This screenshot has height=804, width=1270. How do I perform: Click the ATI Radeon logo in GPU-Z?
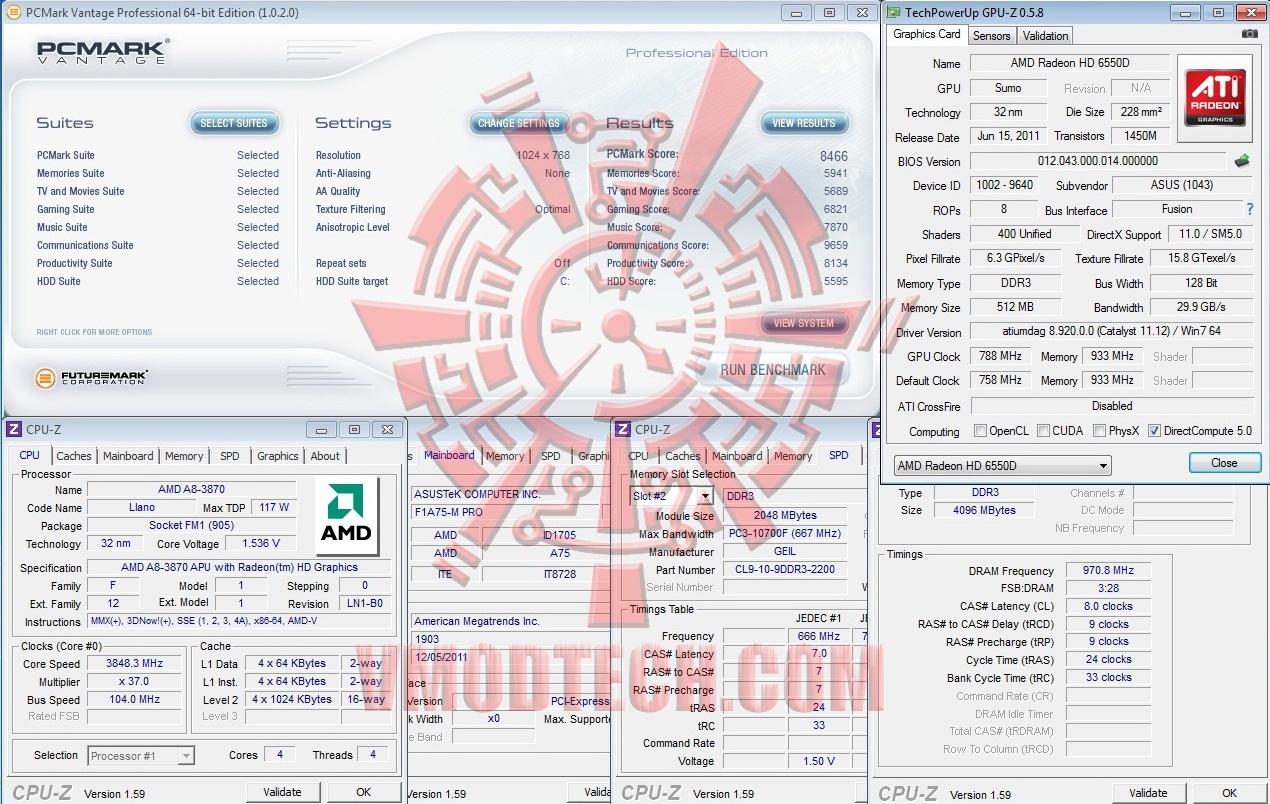point(1215,96)
